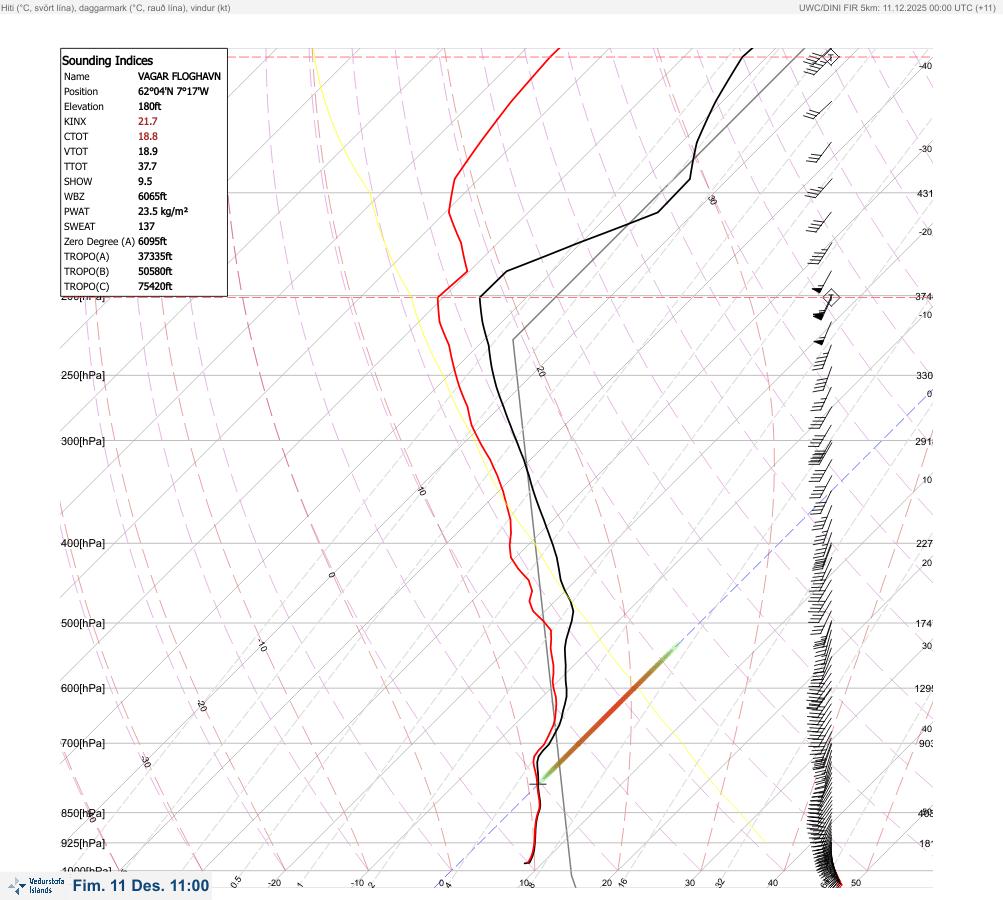
Task: Click the TTOT value 37.7
Action: click(x=148, y=166)
